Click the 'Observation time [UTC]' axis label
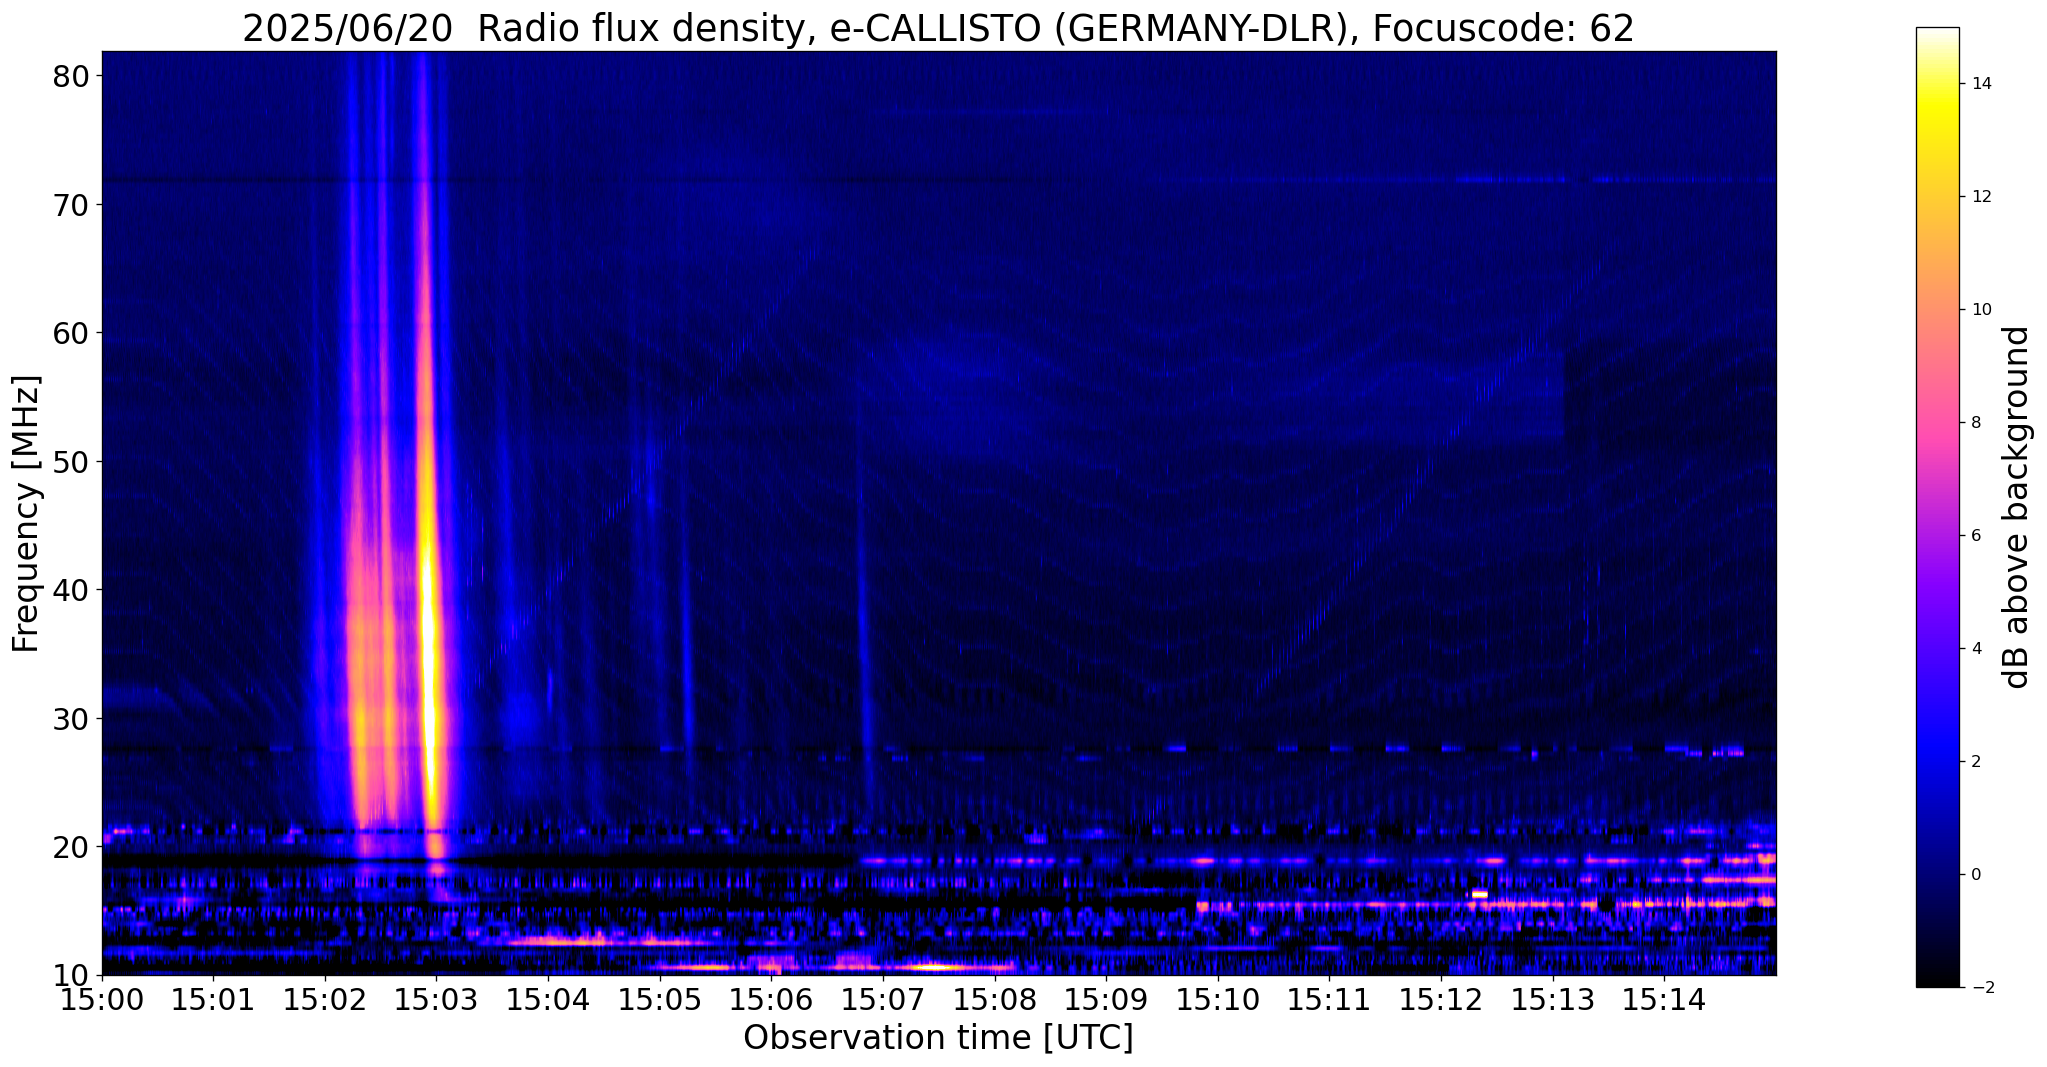Viewport: 2047px width, 1067px height. 938,1038
